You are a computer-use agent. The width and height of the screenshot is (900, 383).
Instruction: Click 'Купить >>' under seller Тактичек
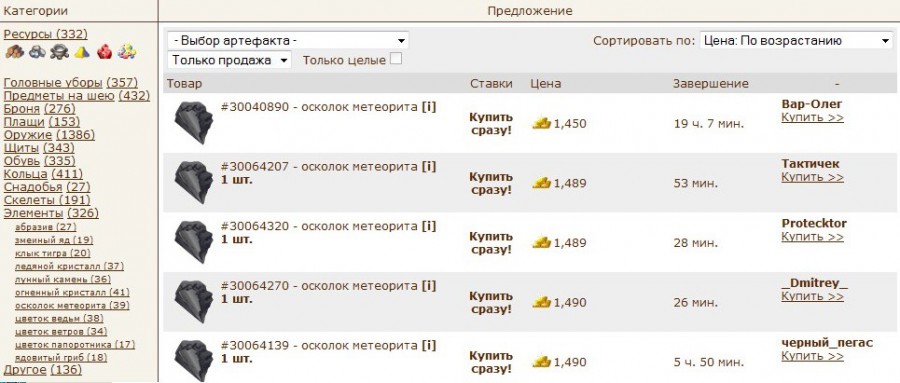(812, 177)
